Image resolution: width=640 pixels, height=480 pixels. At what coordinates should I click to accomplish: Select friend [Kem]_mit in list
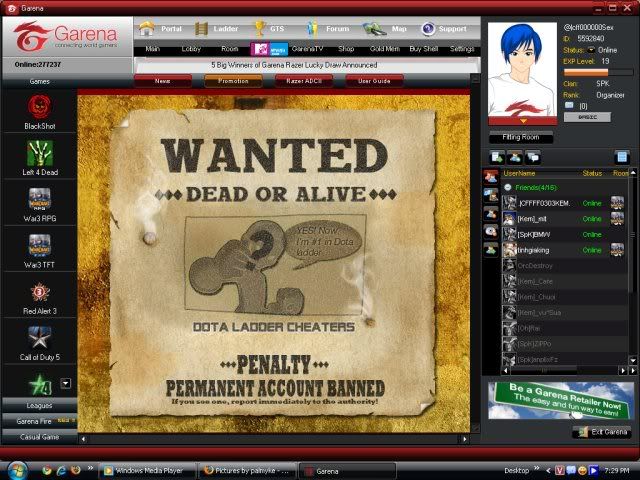[563, 219]
